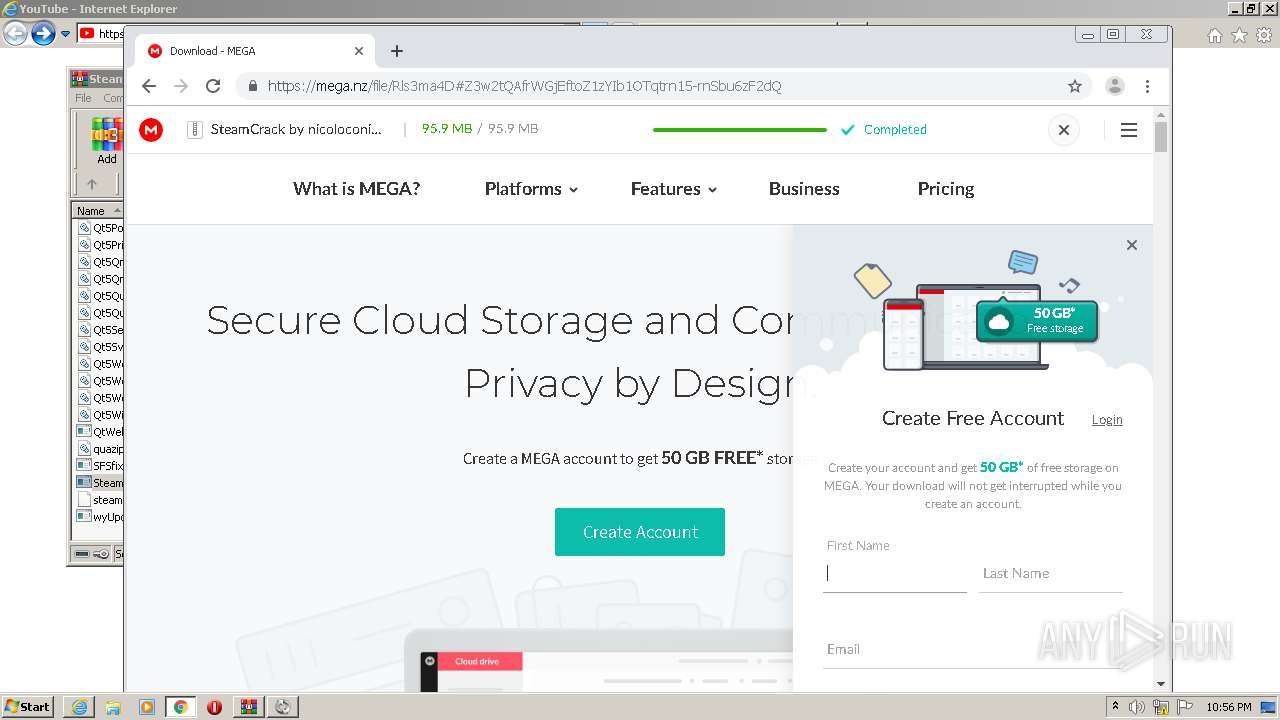Open media player from taskbar

pyautogui.click(x=147, y=707)
